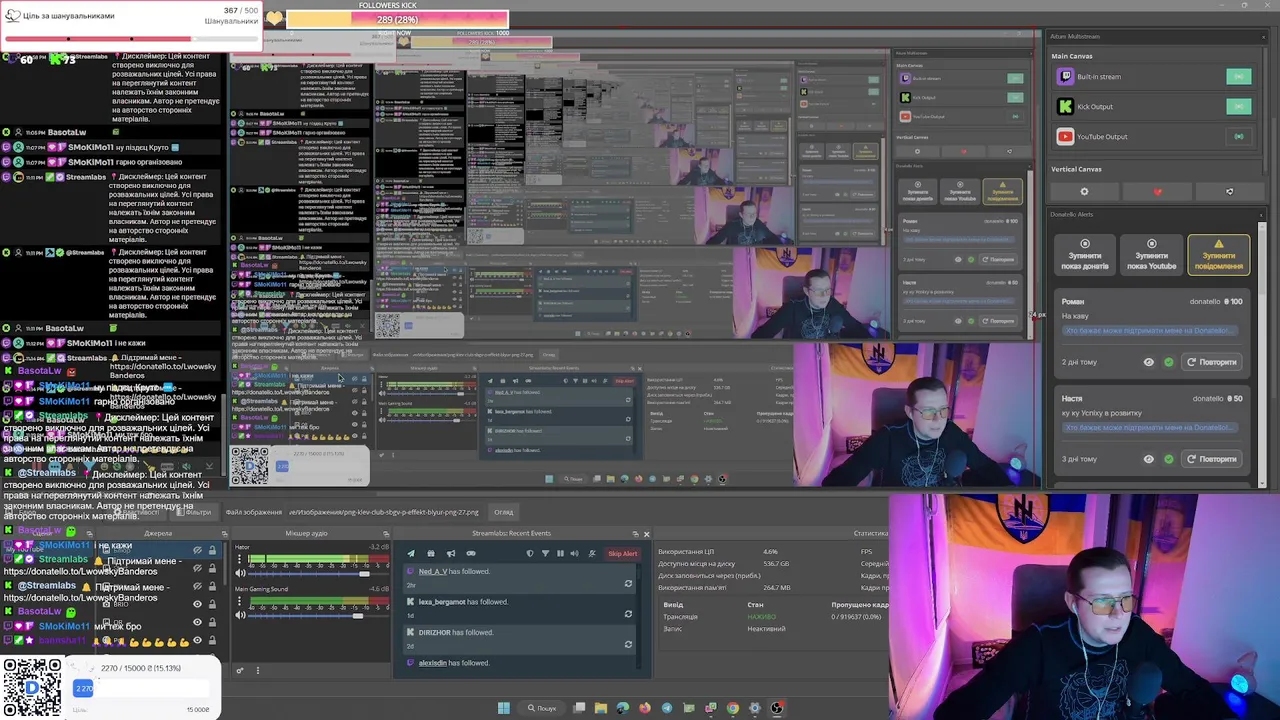
Task: Replay the lexa_bergamot follow event
Action: tap(628, 614)
